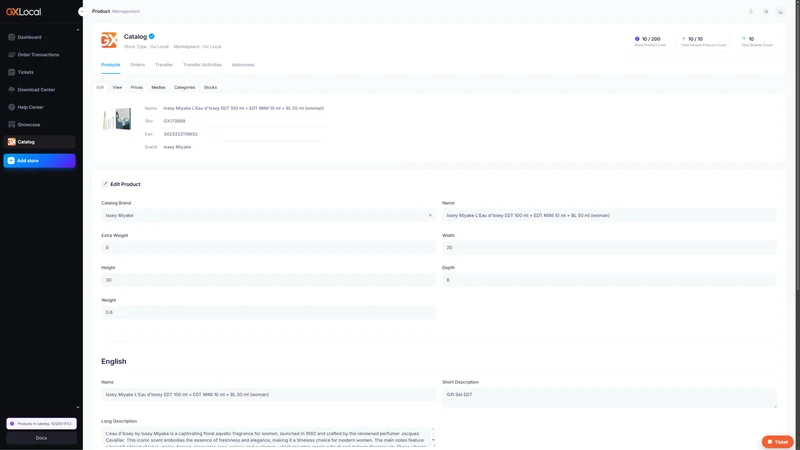Focus the Width input field
This screenshot has height=450, width=800.
tap(609, 247)
